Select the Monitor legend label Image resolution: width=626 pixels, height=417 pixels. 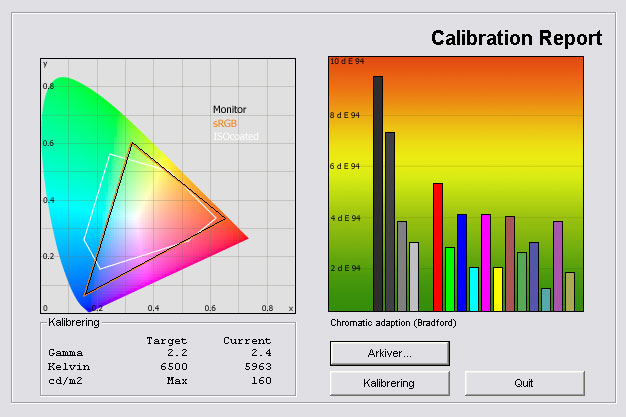(229, 110)
